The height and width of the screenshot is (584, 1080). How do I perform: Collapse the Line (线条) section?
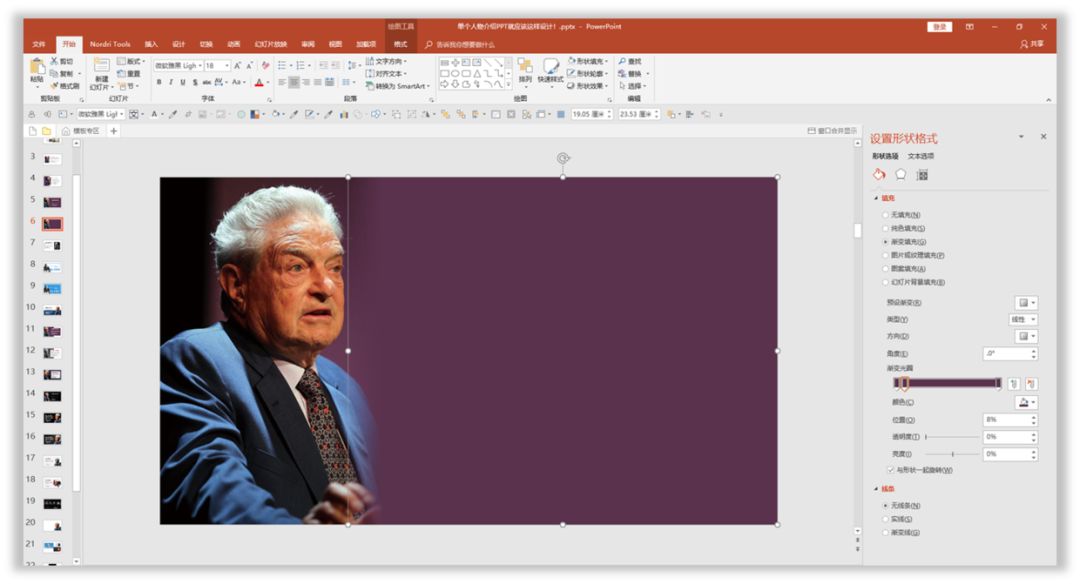coord(876,489)
